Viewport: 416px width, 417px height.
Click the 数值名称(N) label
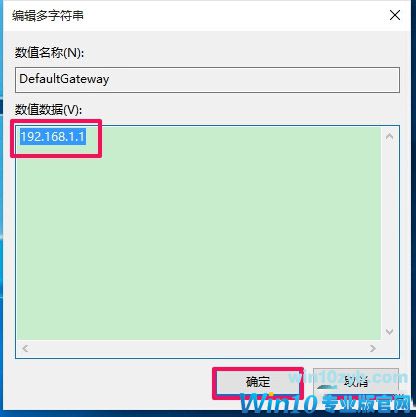click(49, 53)
